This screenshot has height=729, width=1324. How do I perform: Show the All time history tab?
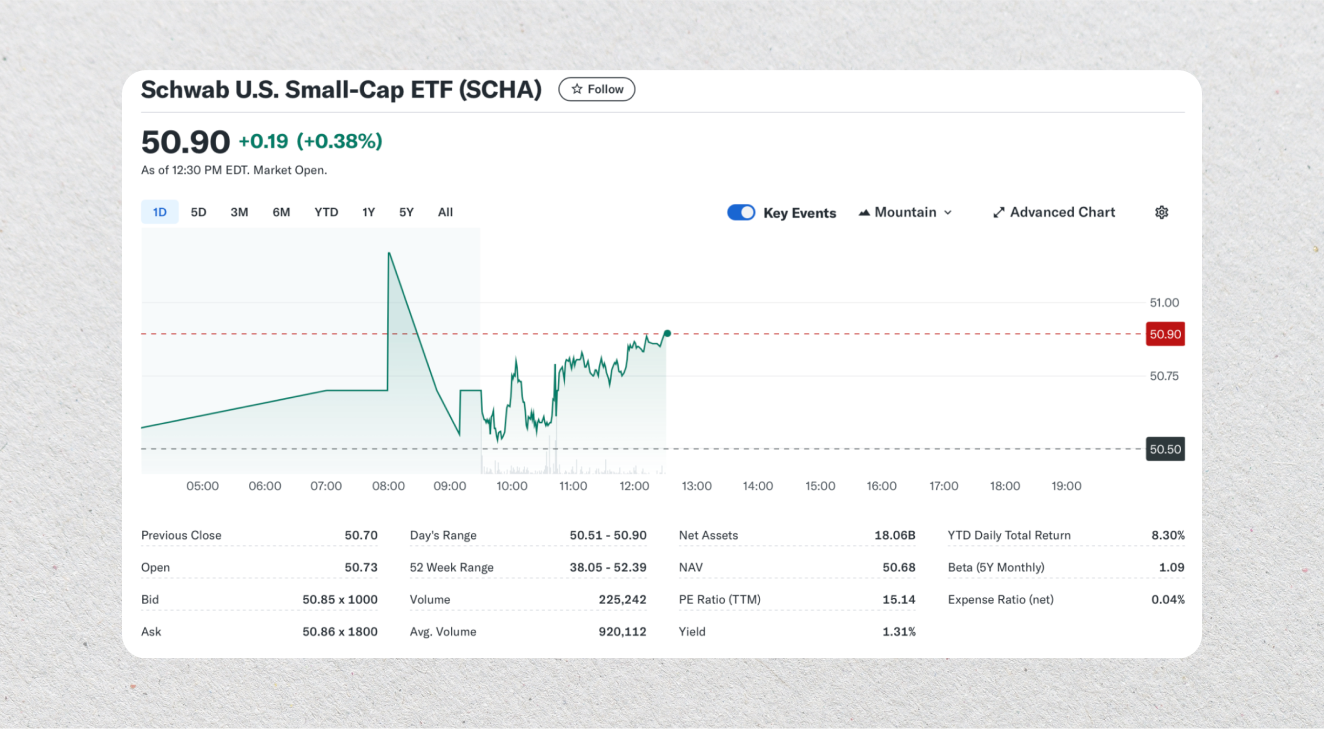(x=444, y=212)
